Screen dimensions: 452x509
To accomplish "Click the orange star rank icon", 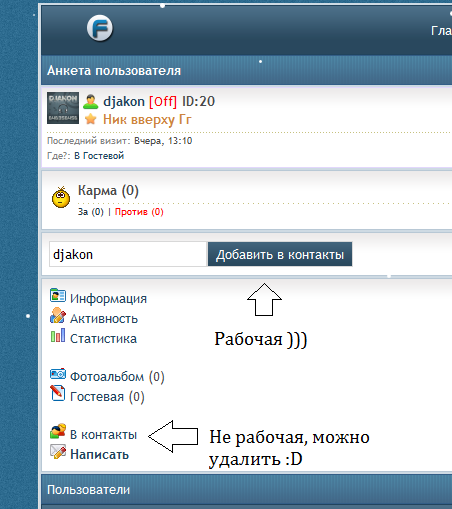I will tap(91, 119).
